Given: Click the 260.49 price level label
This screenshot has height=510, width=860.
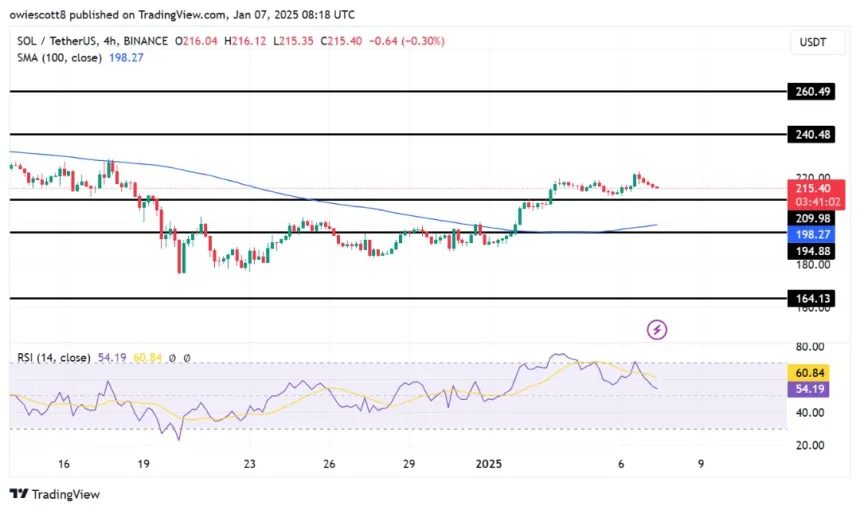Looking at the screenshot, I should coord(812,90).
